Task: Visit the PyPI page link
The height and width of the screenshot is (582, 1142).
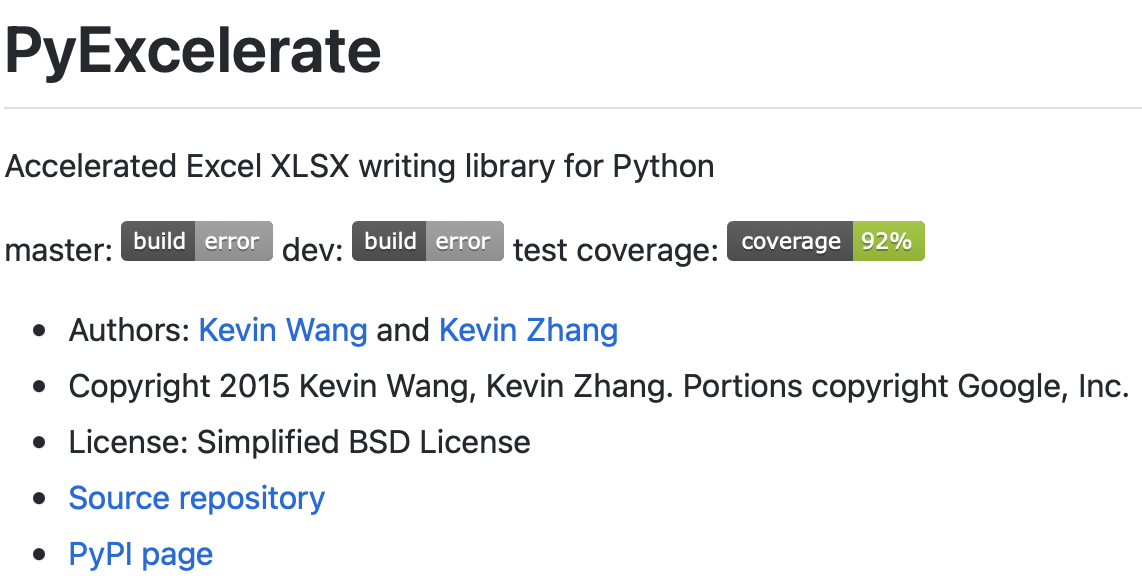Action: click(141, 555)
